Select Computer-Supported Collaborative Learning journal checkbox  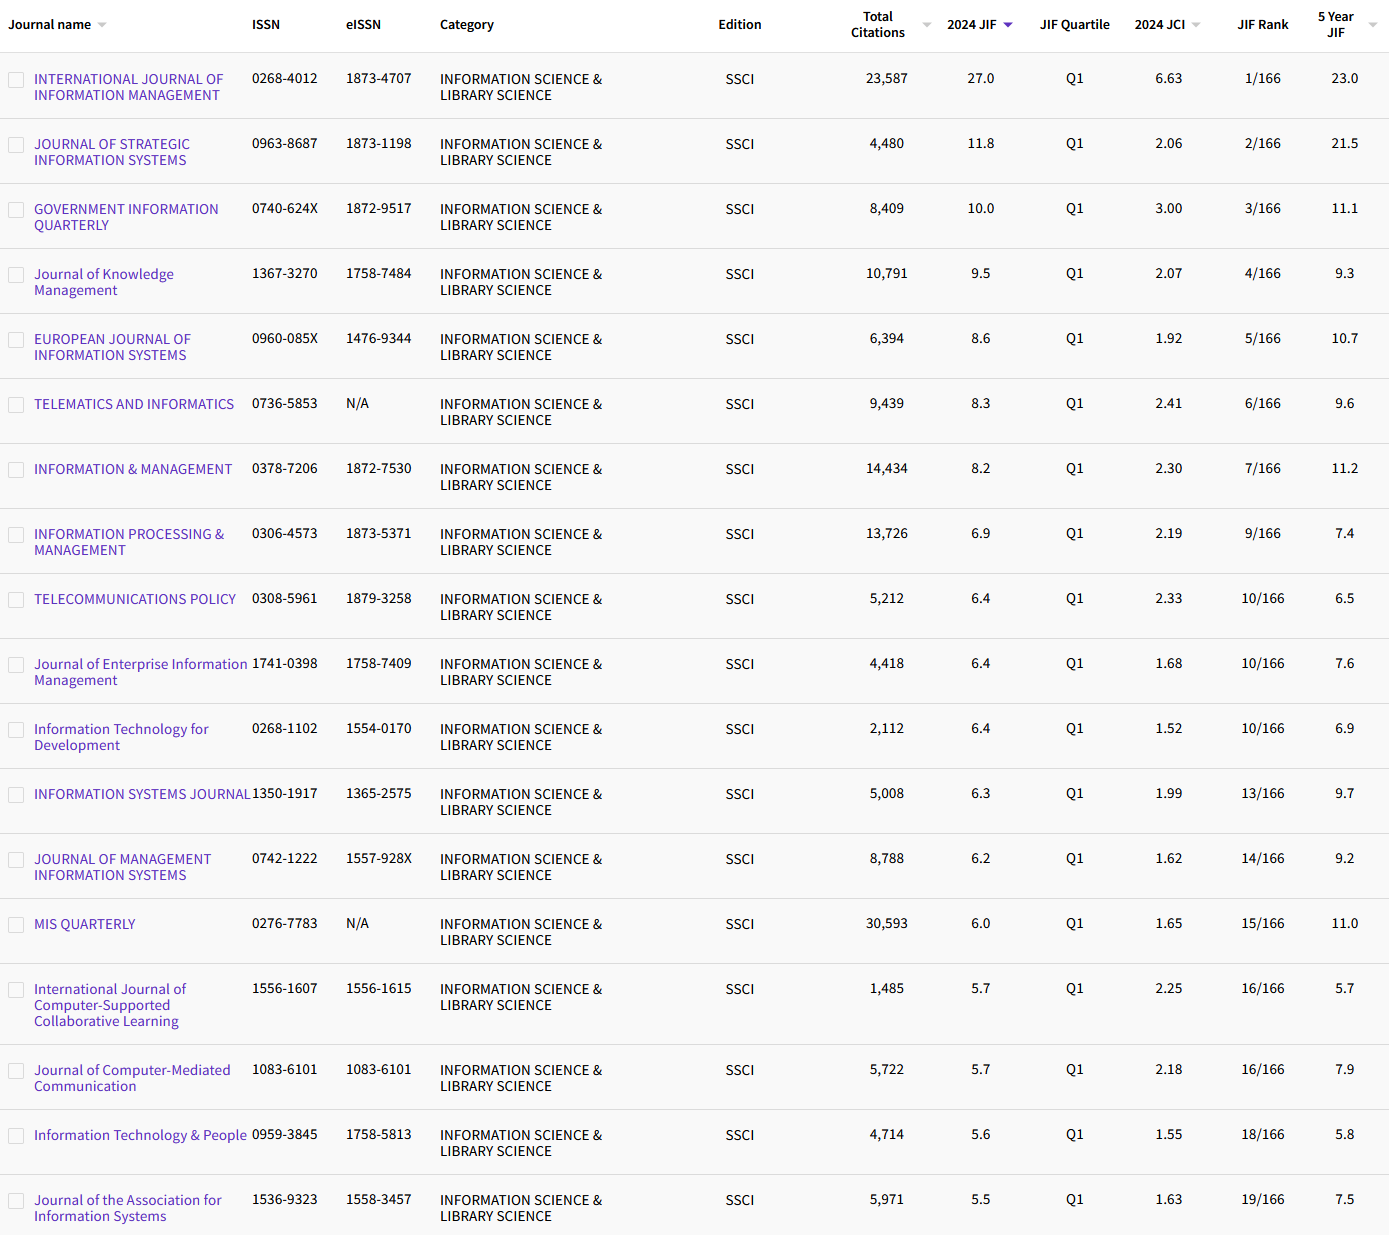[16, 990]
